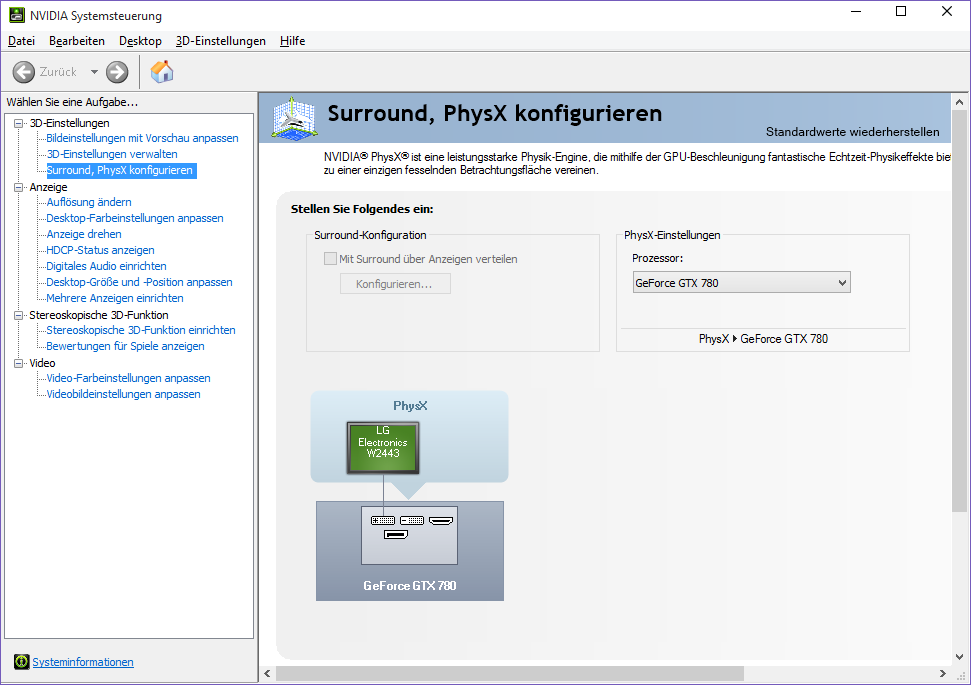
Task: Open Desktop-Farbeinstellungen anpassen
Action: [x=135, y=218]
